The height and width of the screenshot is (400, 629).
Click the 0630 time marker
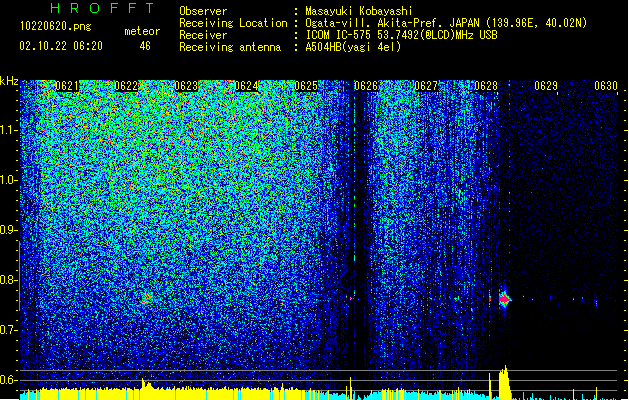pyautogui.click(x=606, y=86)
